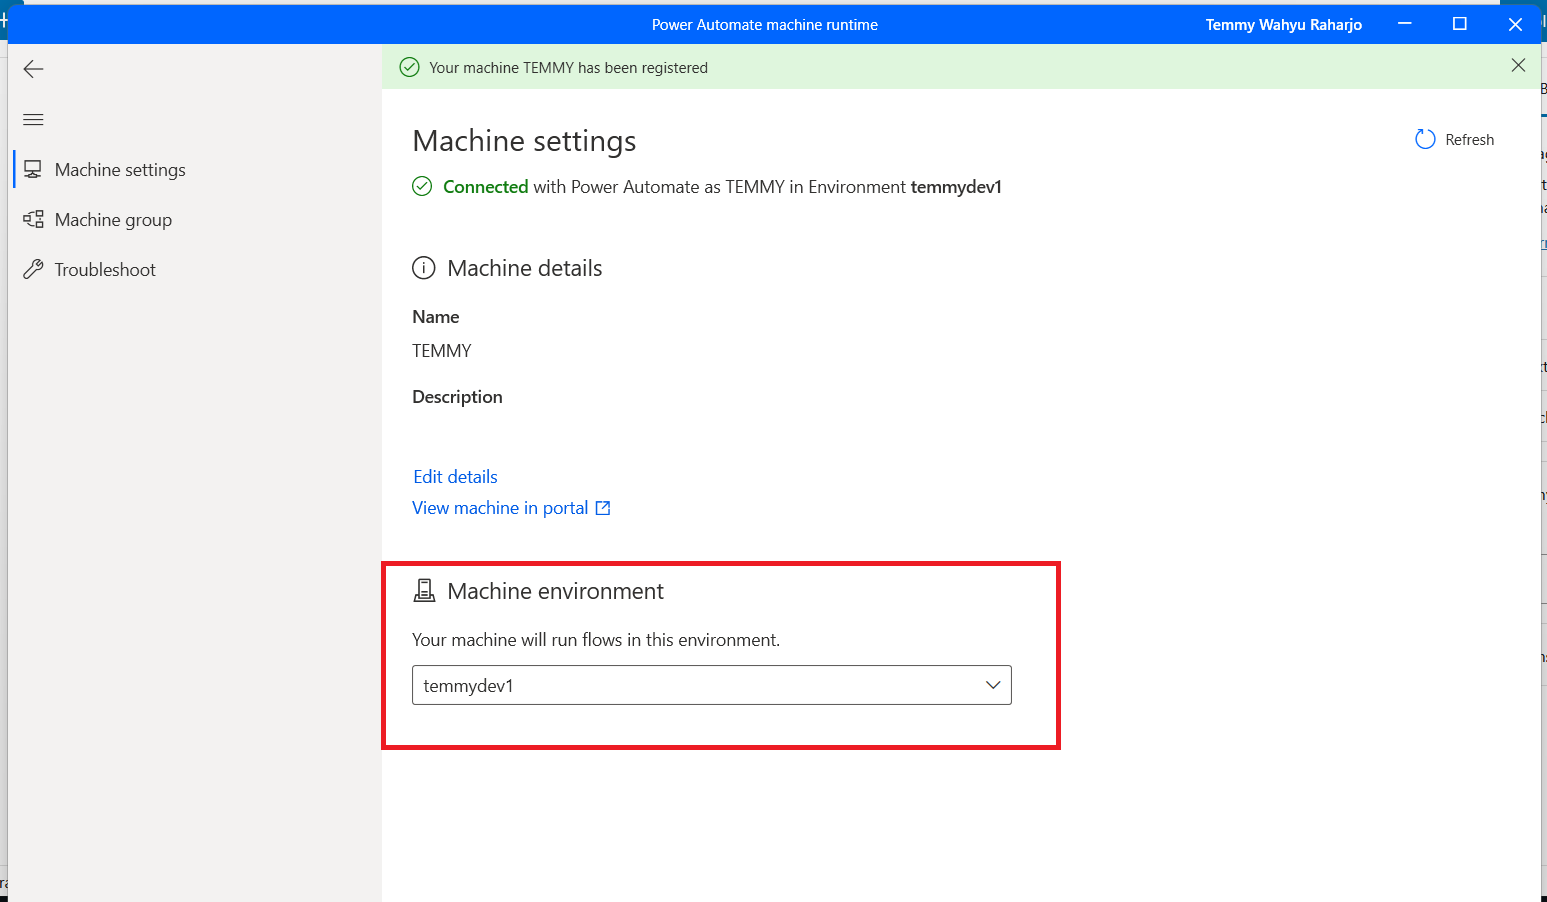Minimize the Power Automate runtime window
The width and height of the screenshot is (1547, 902).
[1405, 24]
